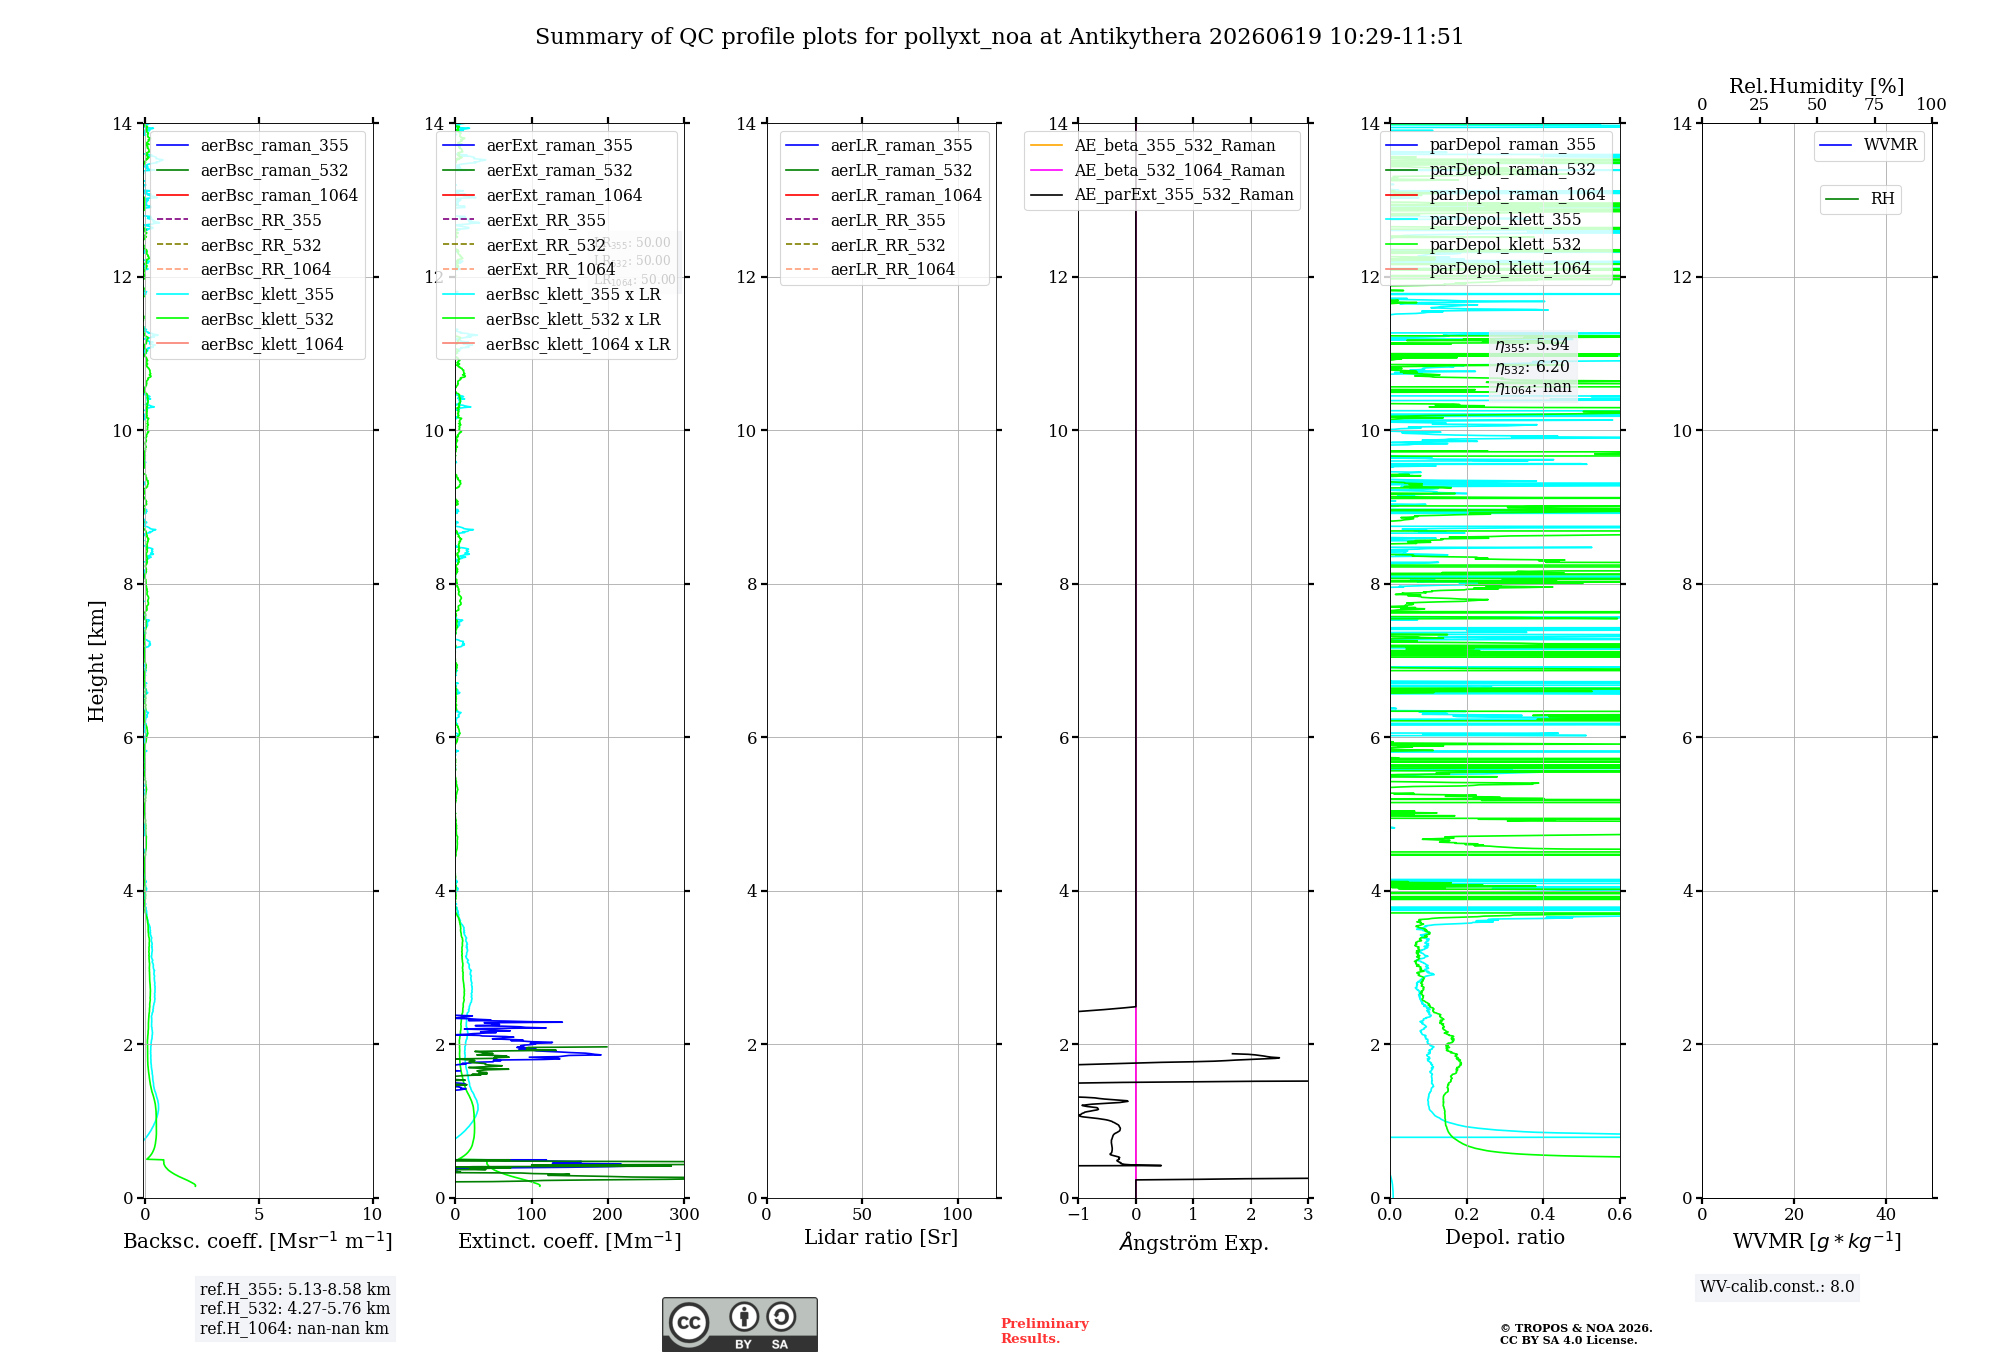The image size is (2000, 1360).
Task: Select the AE_beta_532_1064_Raman magenta legend line
Action: click(1046, 171)
